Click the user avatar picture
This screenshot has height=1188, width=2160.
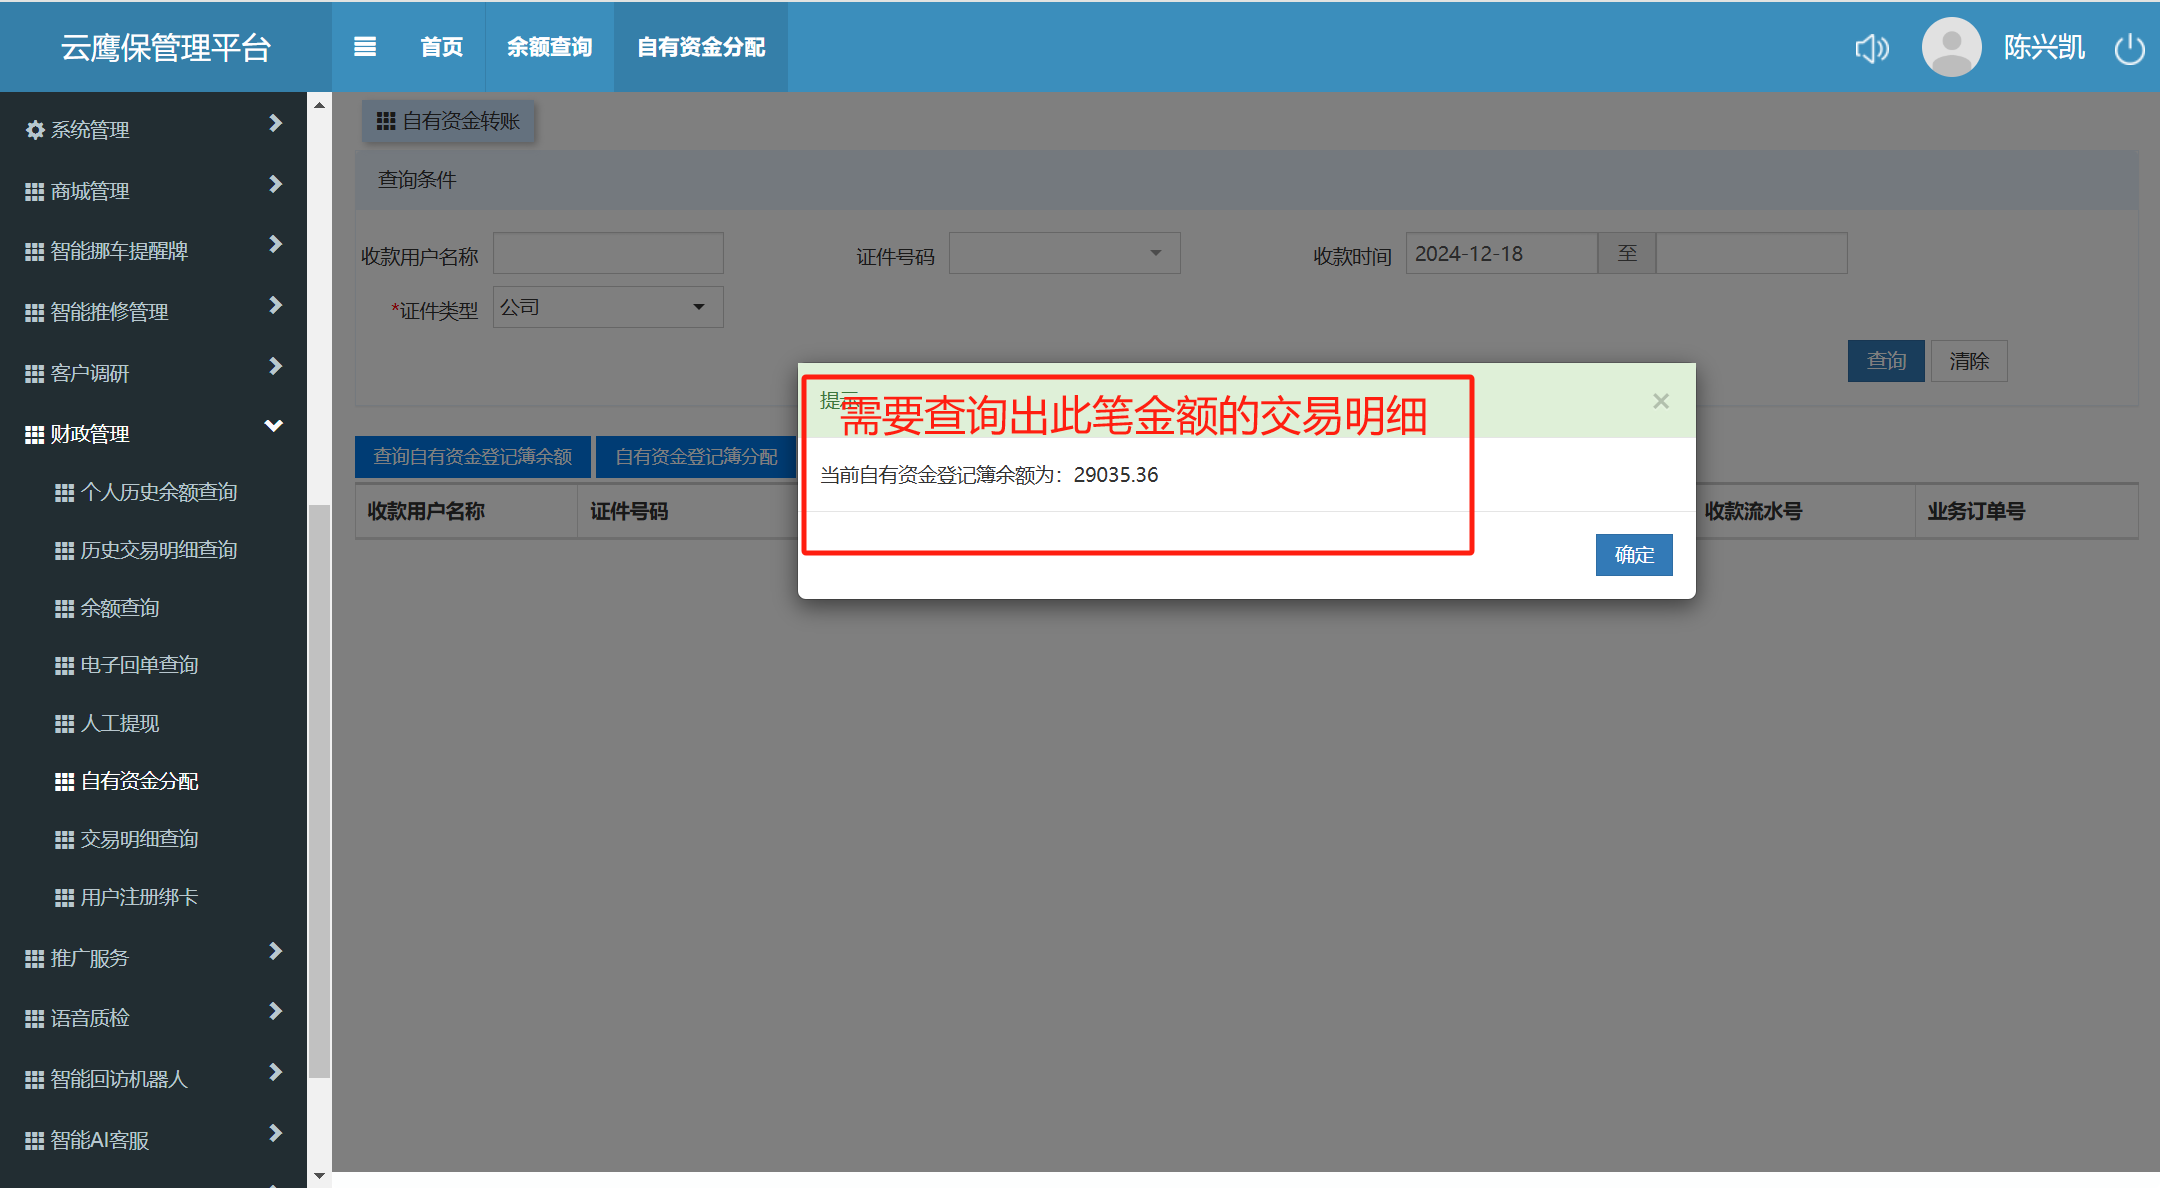point(1950,47)
